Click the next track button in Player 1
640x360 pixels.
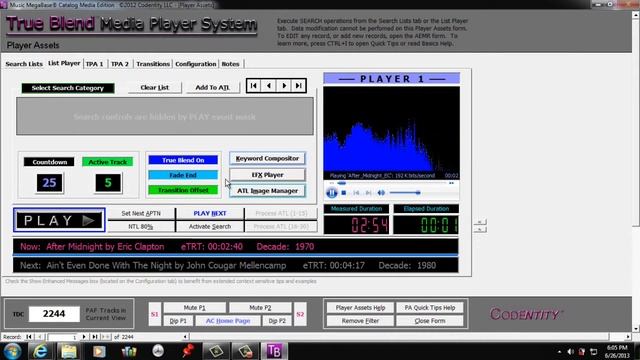(x=368, y=193)
